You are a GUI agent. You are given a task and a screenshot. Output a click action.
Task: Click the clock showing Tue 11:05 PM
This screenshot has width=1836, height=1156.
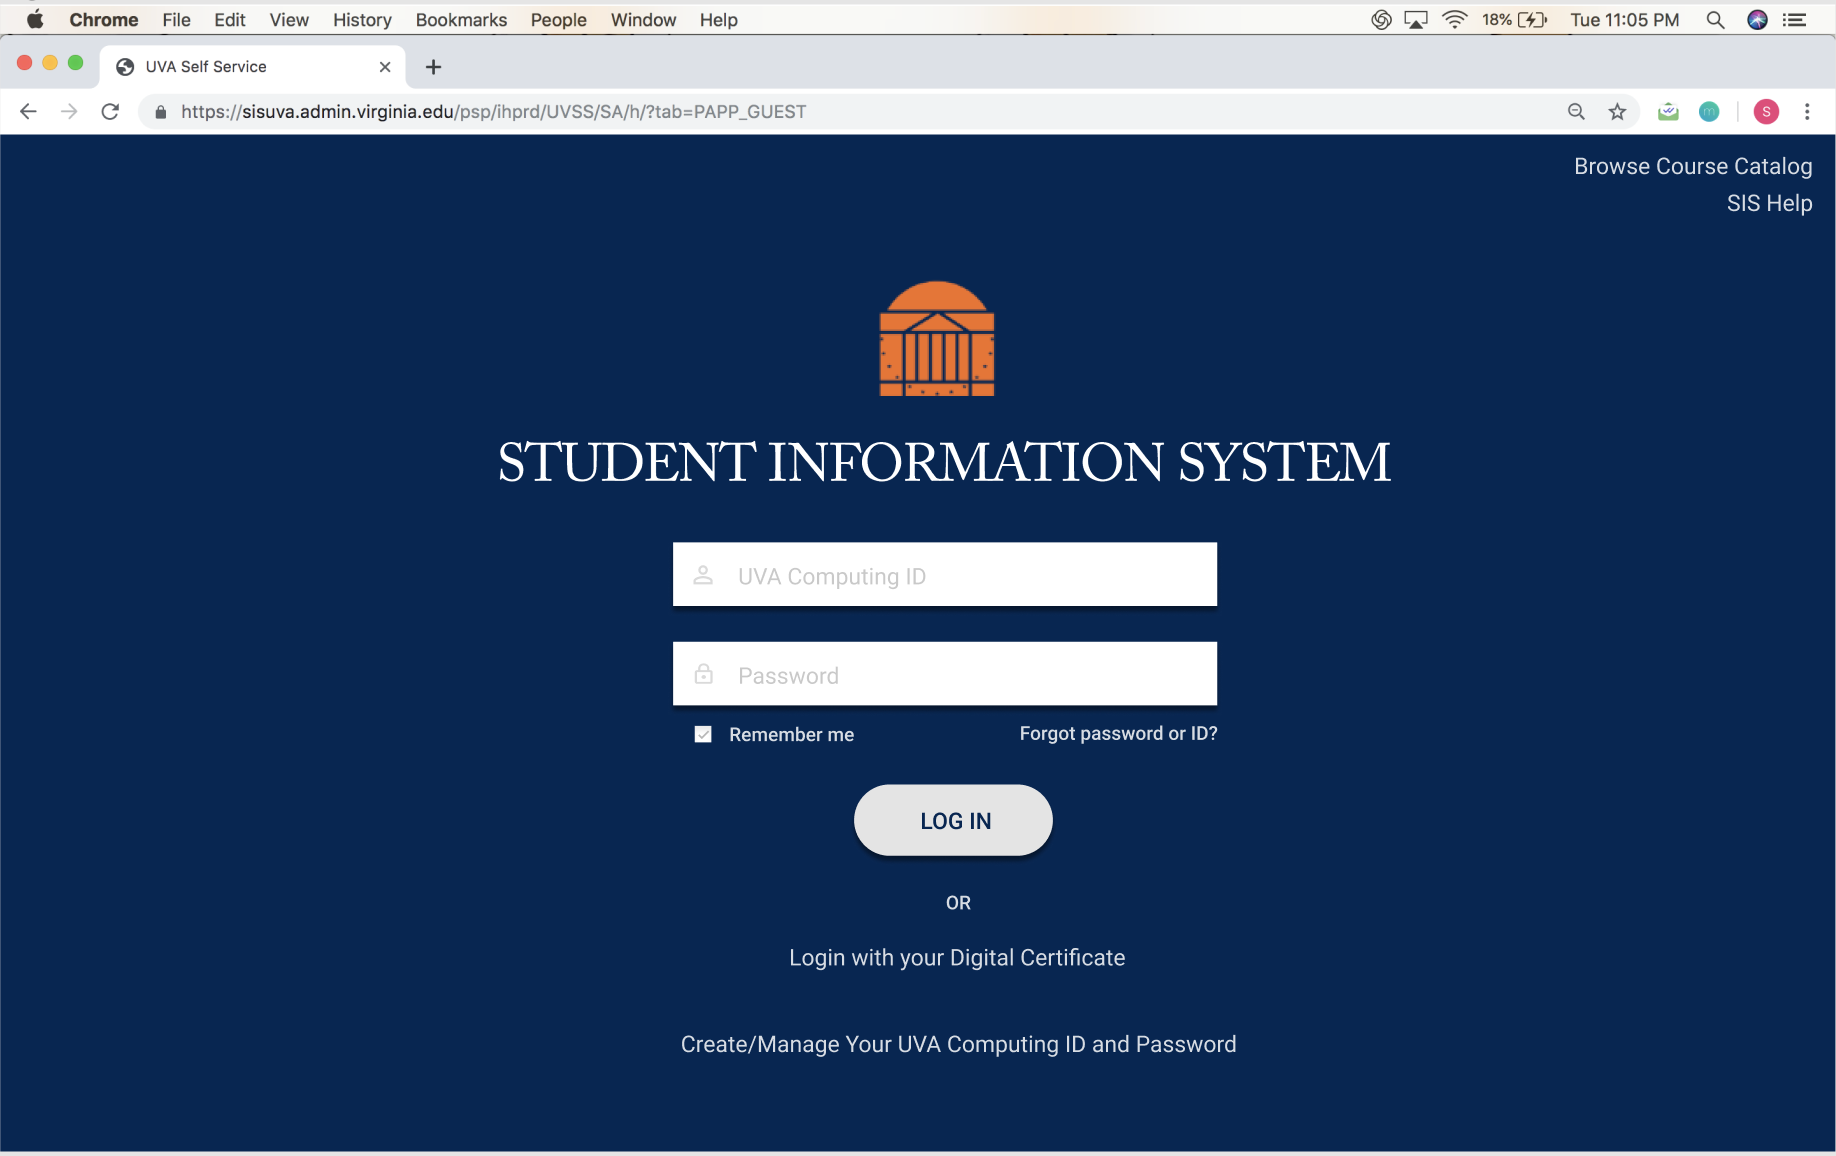(x=1624, y=20)
